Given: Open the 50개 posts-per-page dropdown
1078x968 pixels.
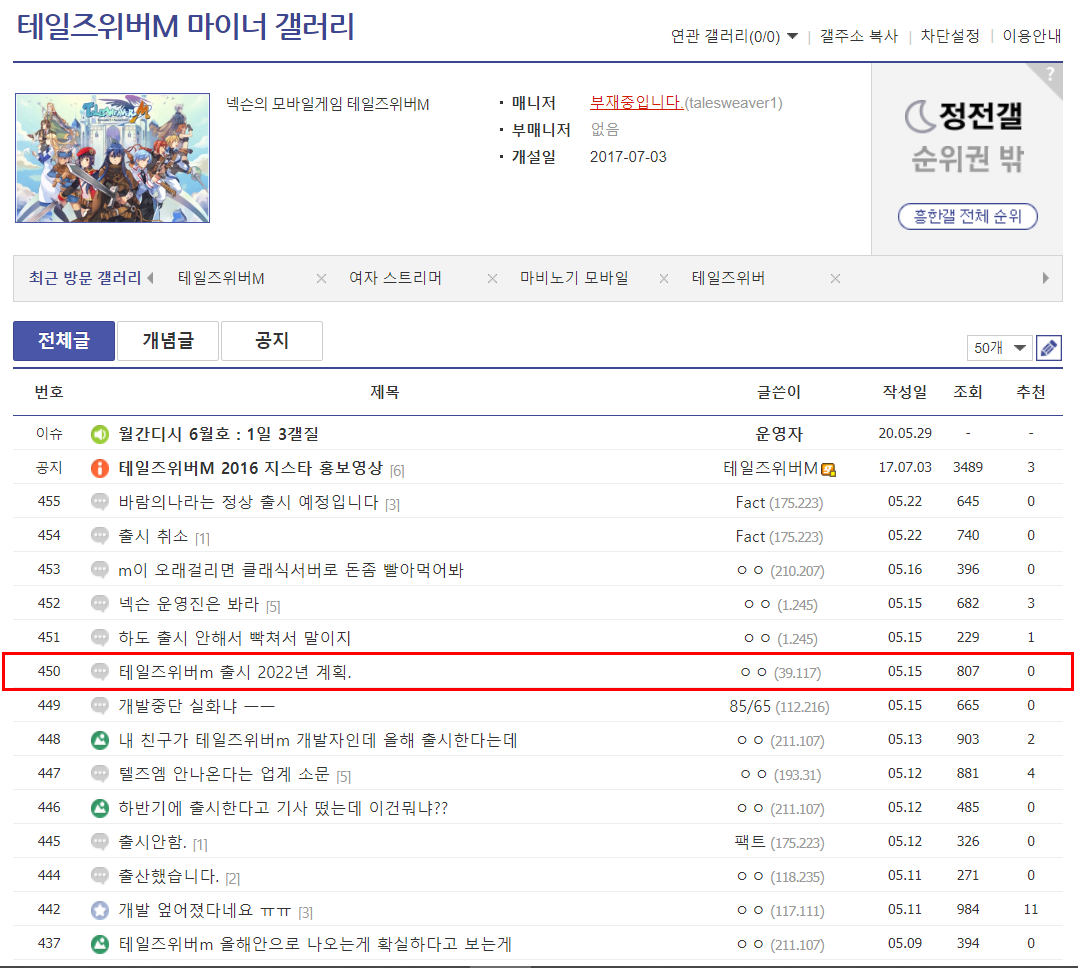Looking at the screenshot, I should point(999,348).
